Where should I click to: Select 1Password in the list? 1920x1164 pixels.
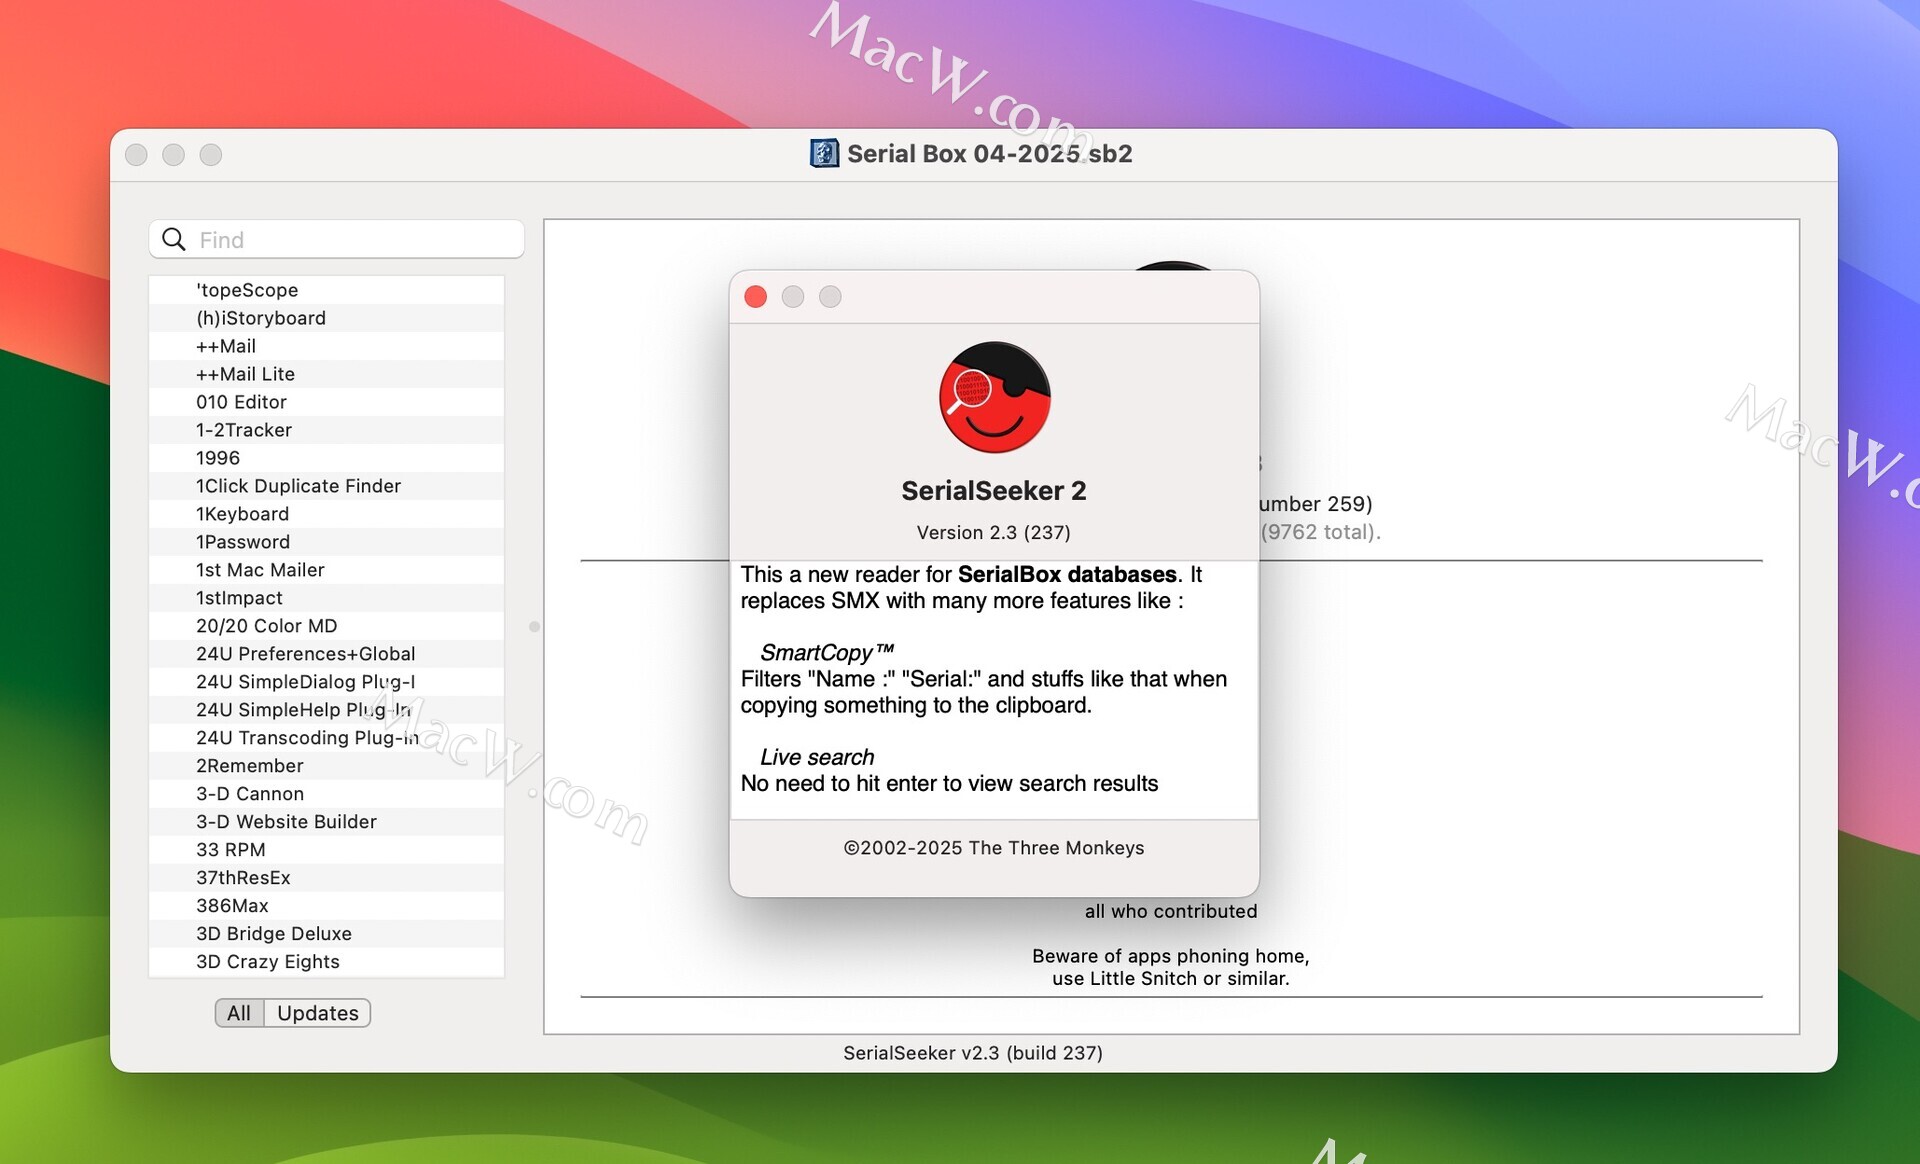click(326, 542)
